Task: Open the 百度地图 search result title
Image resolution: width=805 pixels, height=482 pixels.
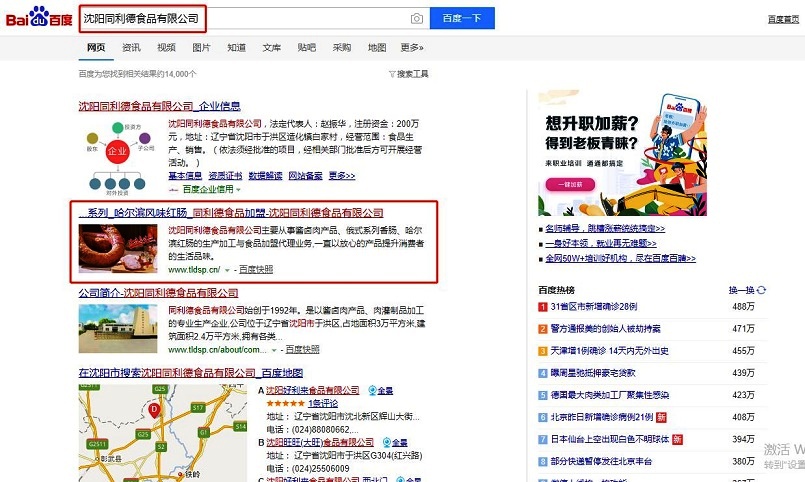Action: (190, 373)
